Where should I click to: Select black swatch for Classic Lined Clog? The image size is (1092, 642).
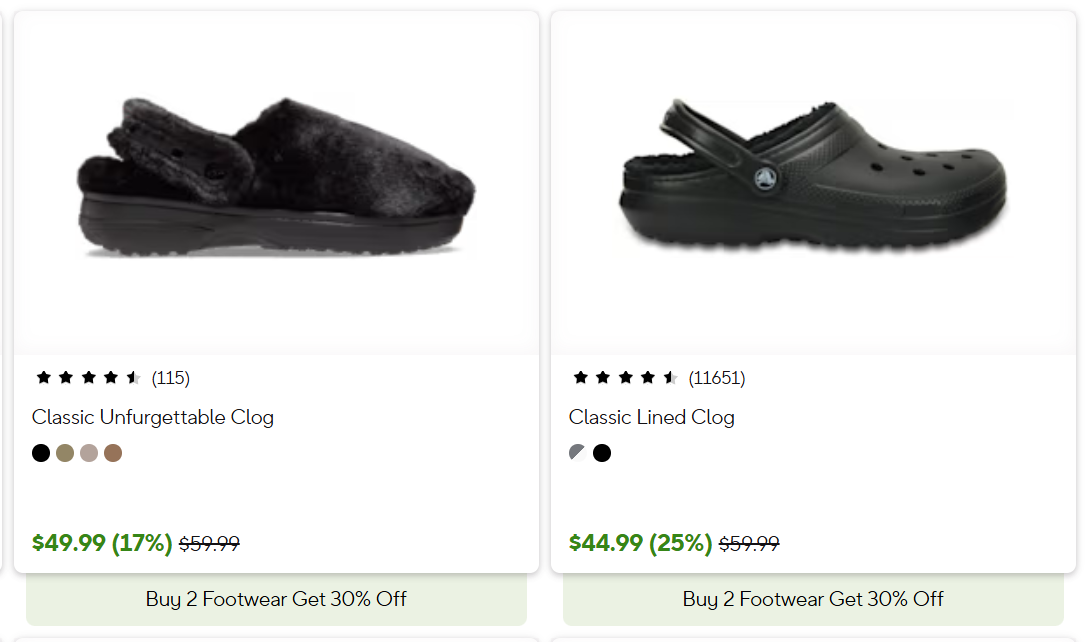[602, 453]
